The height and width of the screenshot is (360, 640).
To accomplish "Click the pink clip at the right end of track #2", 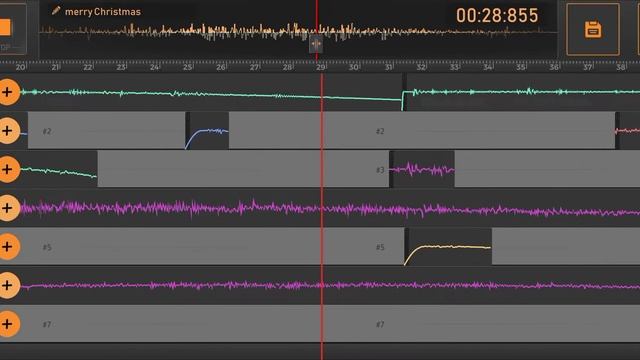I will [627, 131].
